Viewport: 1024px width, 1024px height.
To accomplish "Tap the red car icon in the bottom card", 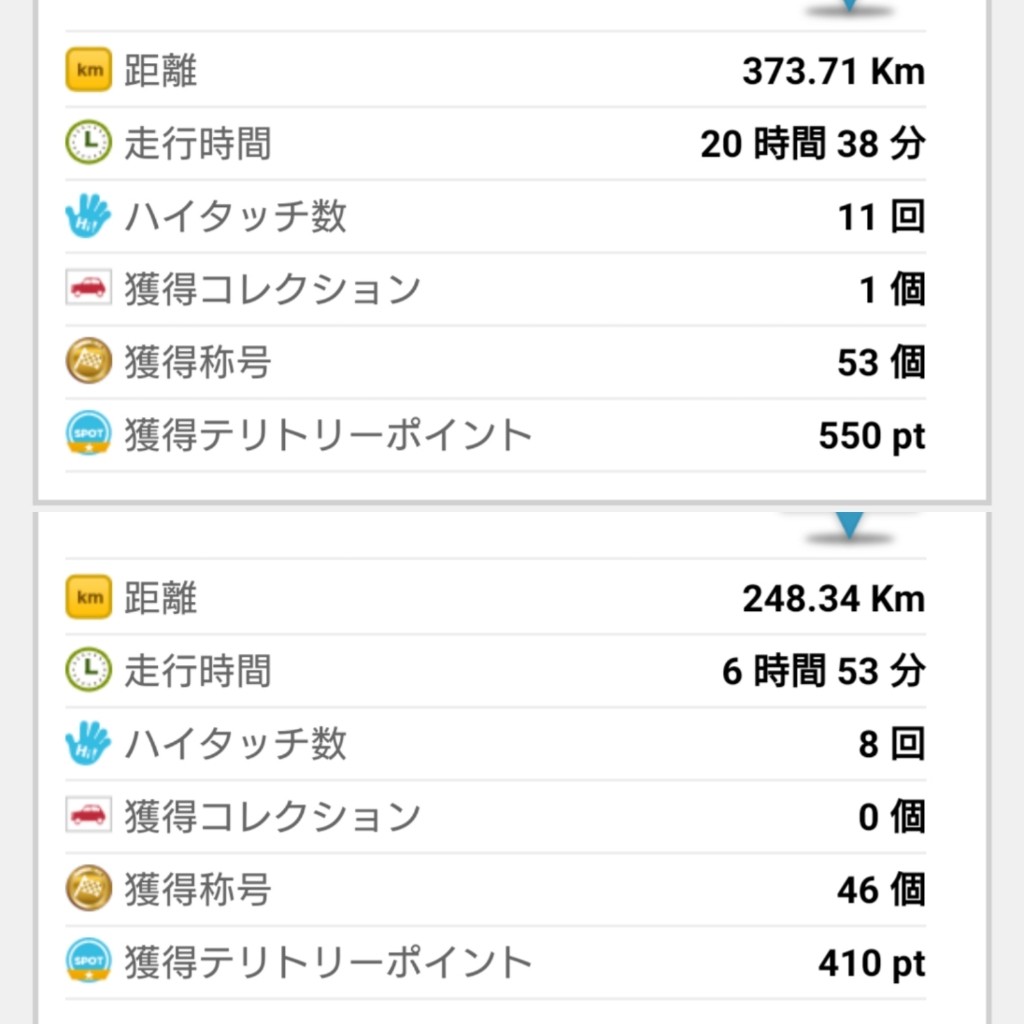I will coord(89,816).
